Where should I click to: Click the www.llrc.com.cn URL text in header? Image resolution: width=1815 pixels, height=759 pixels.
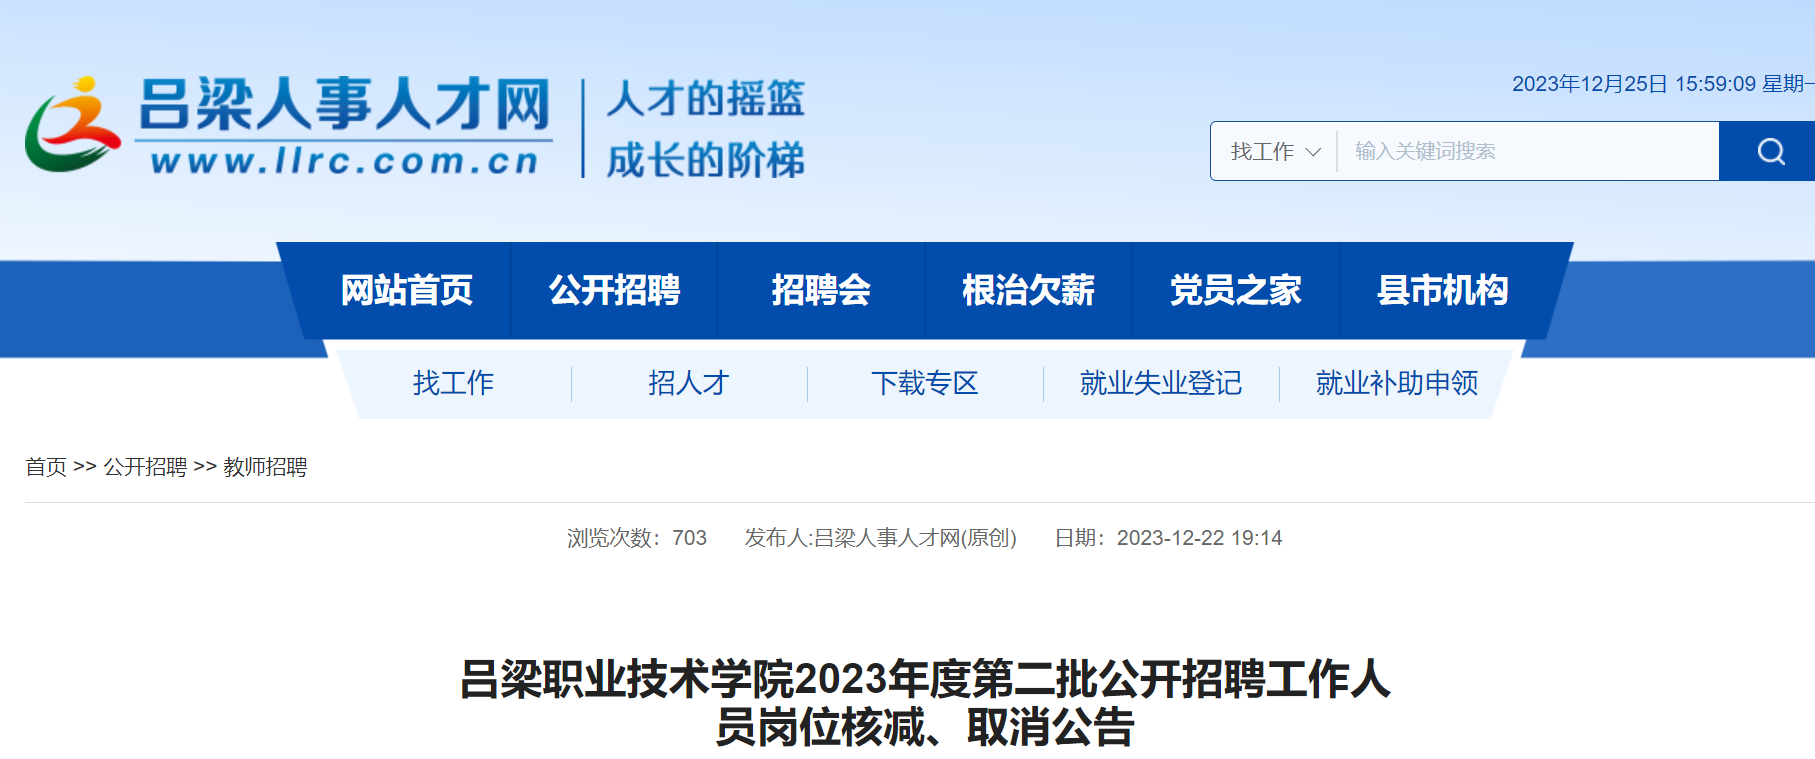[345, 161]
